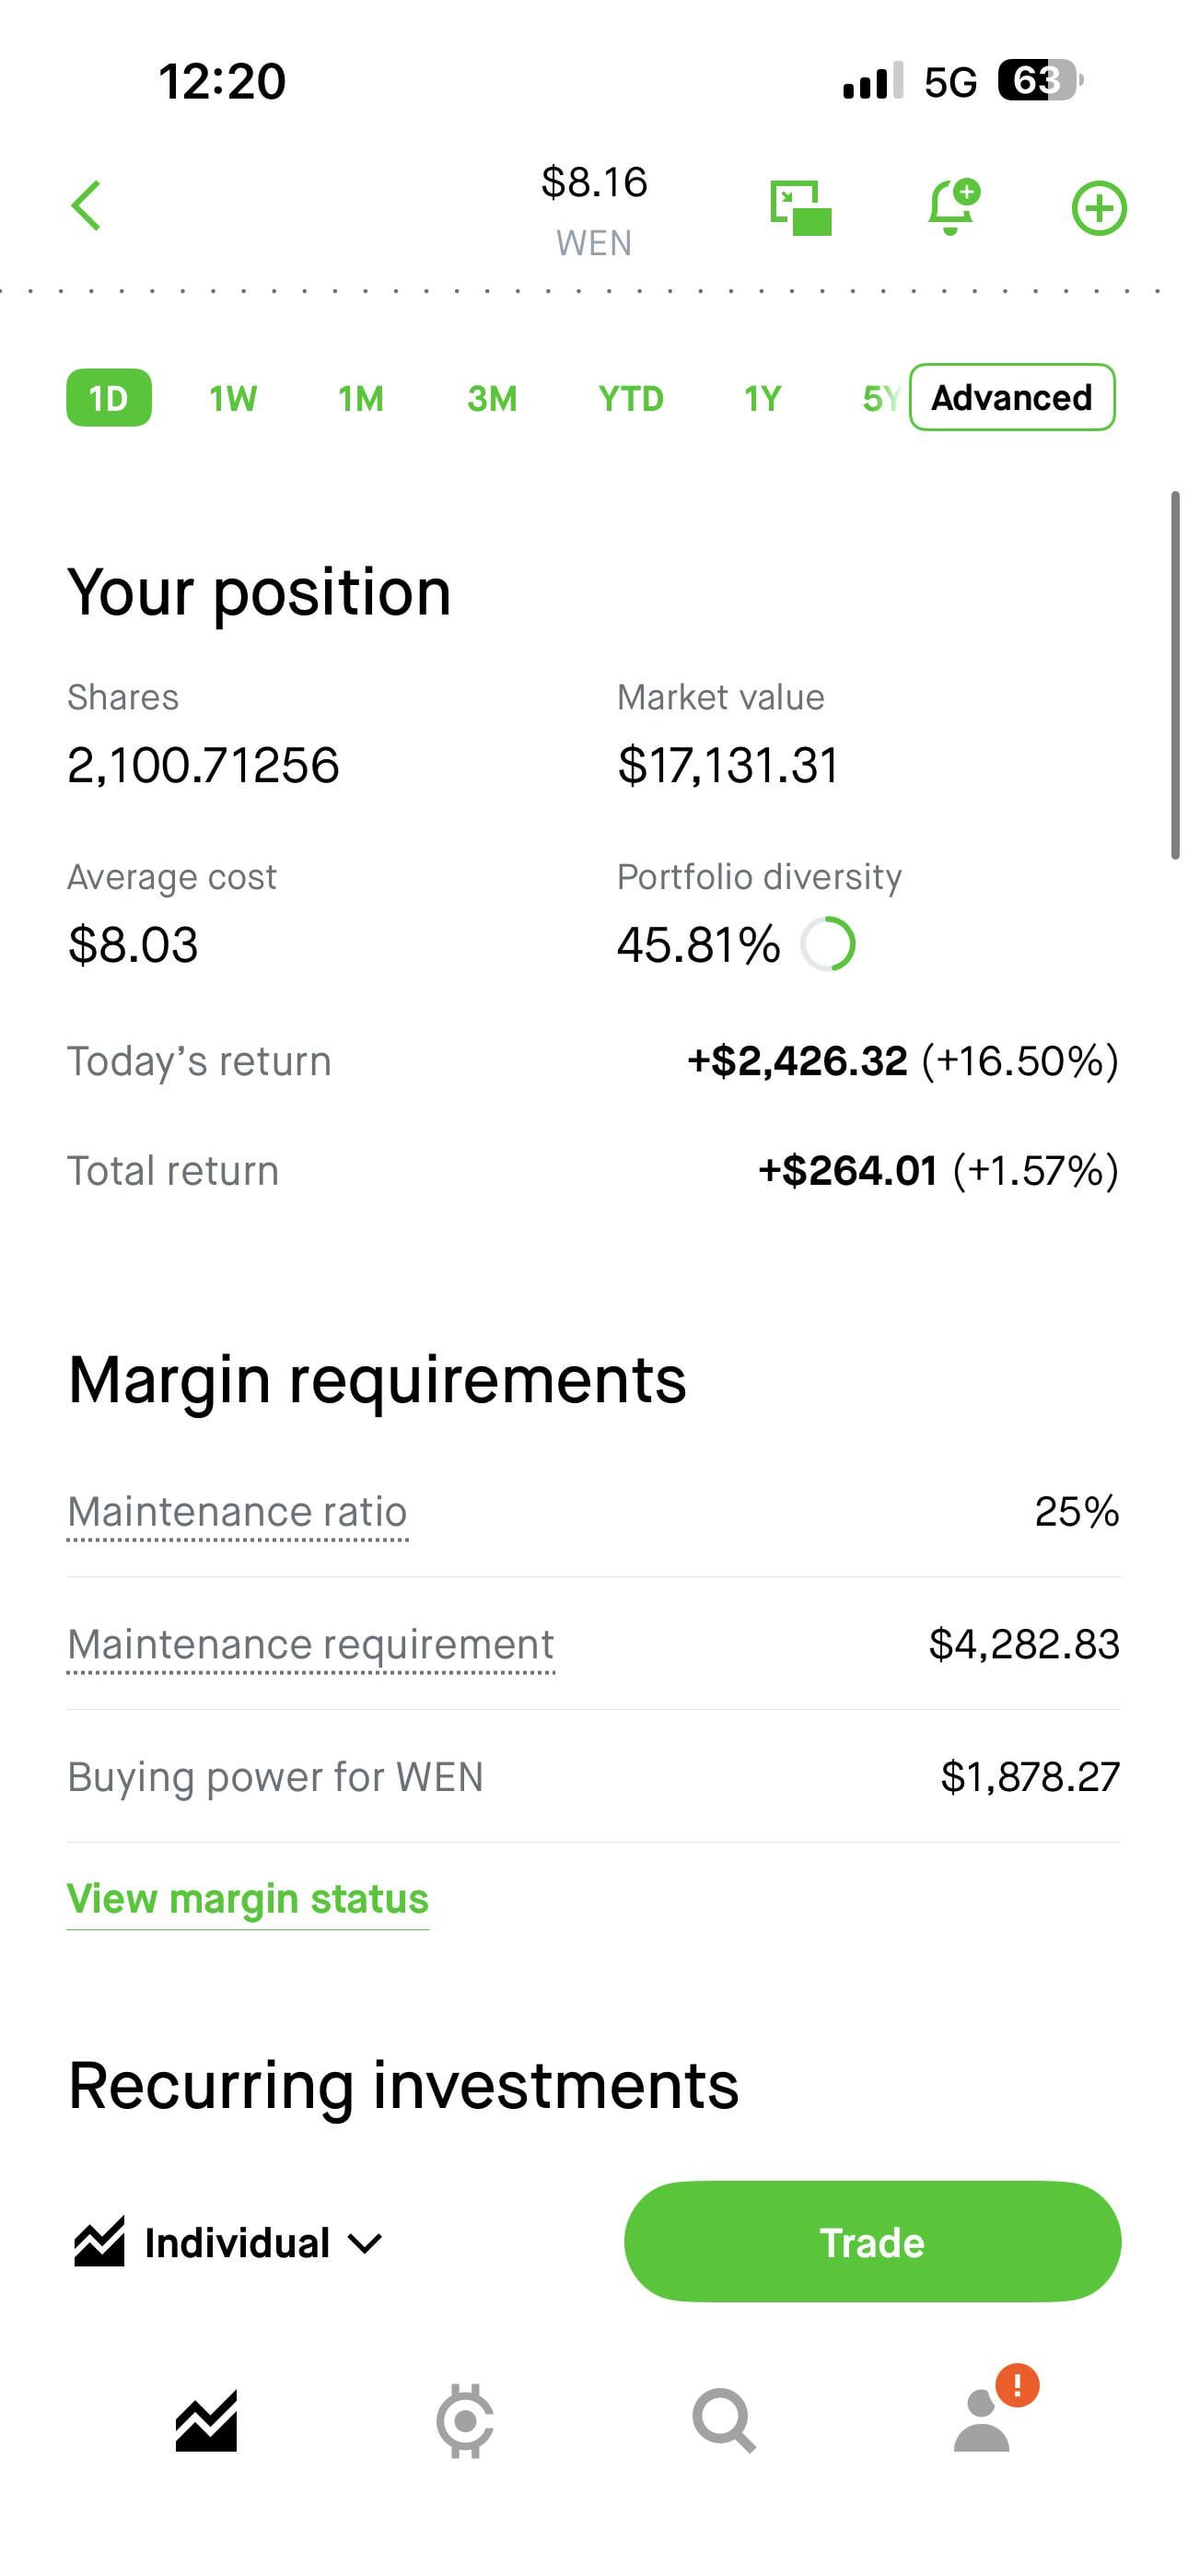The image size is (1188, 2576).
Task: Select the 3M range tab
Action: coord(492,398)
